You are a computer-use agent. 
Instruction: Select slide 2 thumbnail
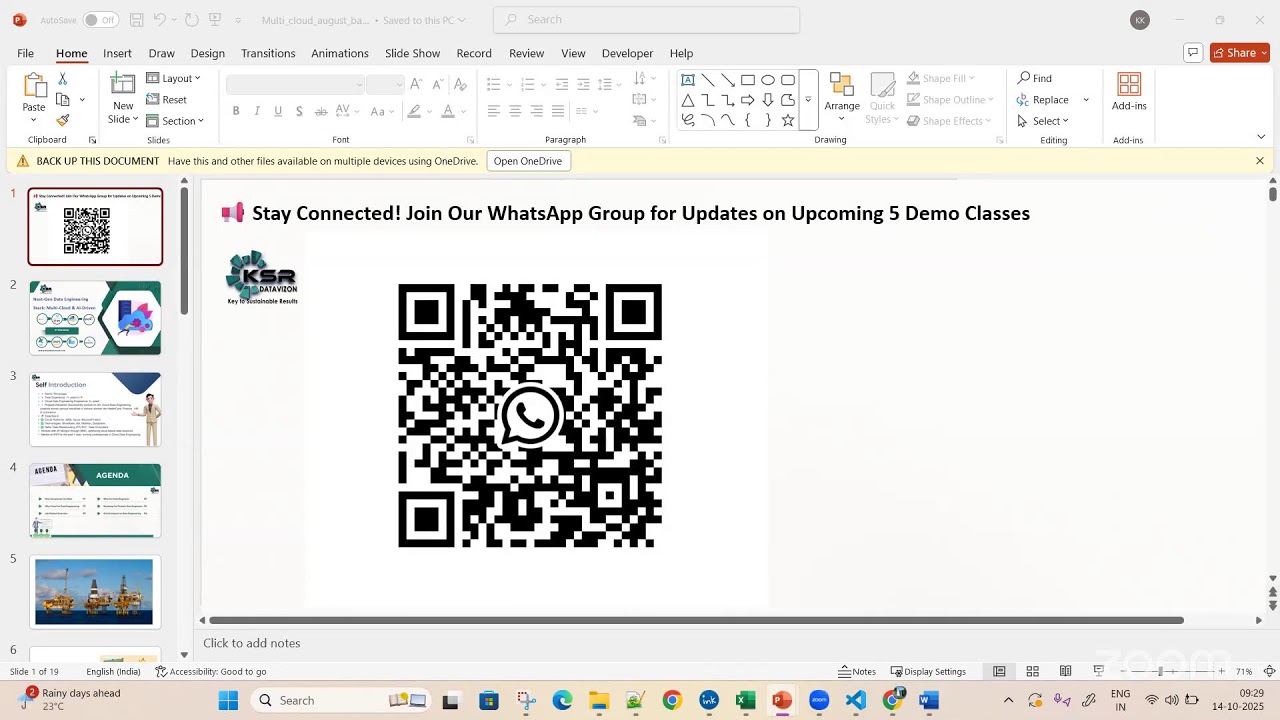[95, 318]
